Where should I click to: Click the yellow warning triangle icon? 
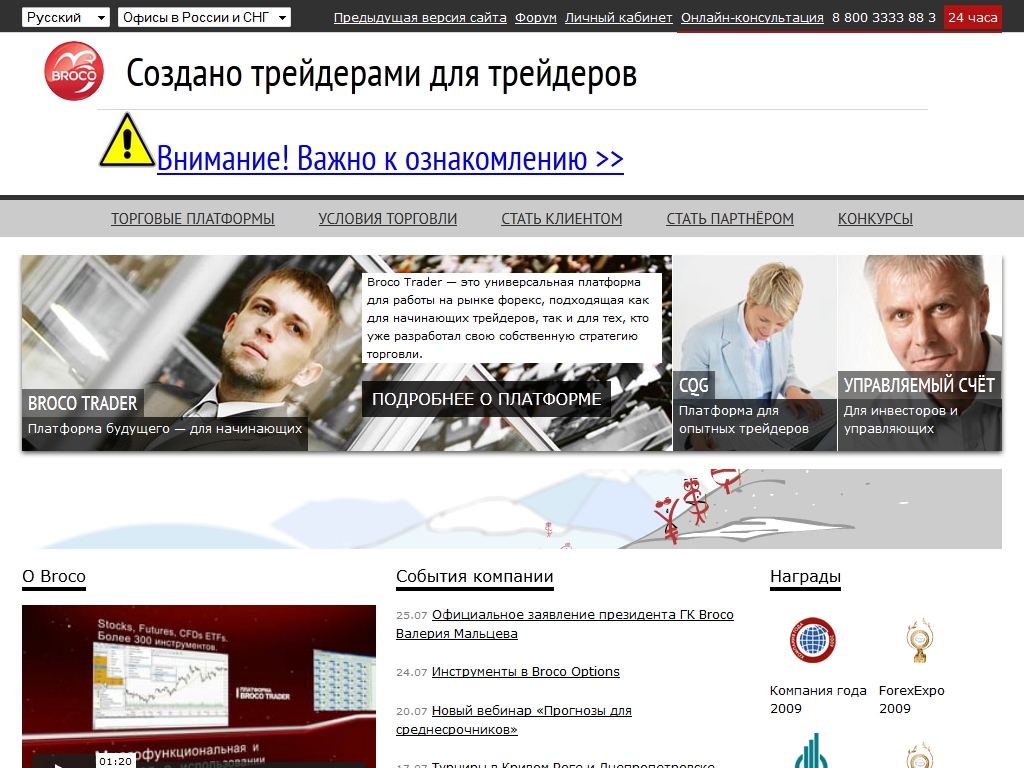pos(127,141)
